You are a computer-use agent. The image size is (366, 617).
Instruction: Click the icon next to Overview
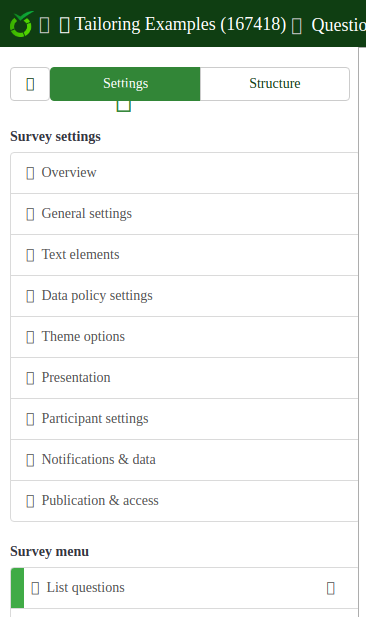30,173
